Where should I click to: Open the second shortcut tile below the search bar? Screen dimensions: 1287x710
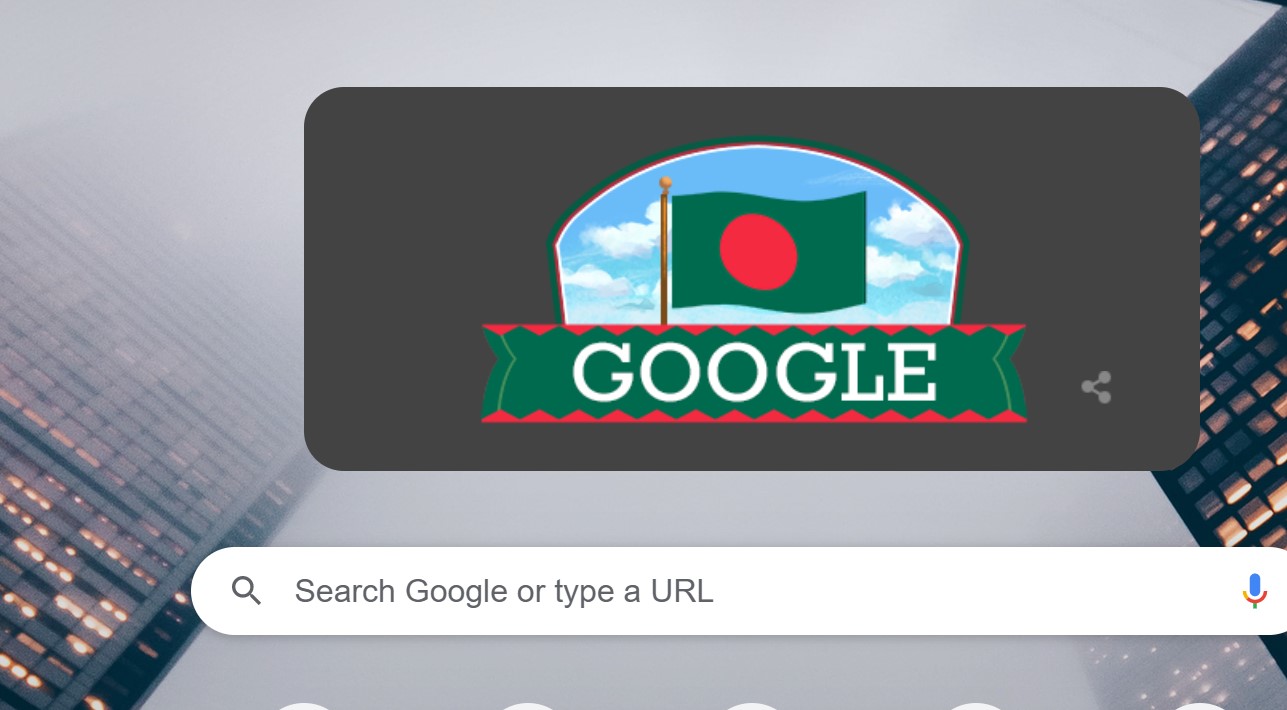coord(528,706)
